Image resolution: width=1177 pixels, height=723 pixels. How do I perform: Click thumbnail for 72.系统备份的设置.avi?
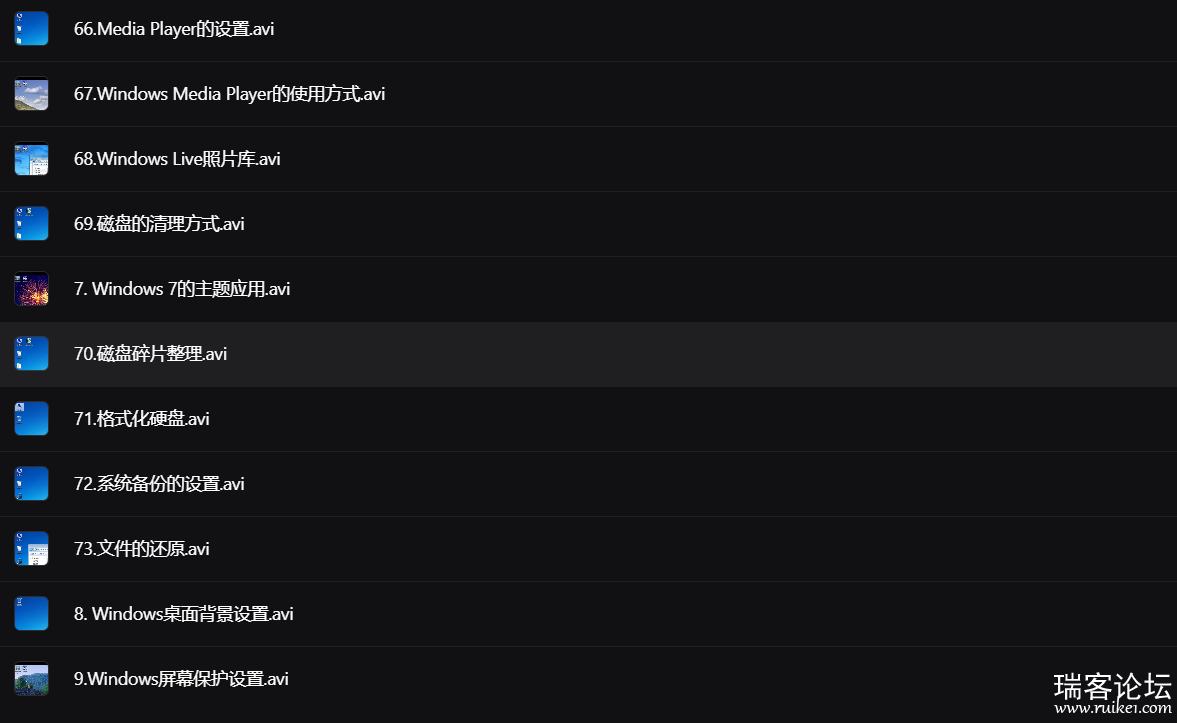[32, 484]
